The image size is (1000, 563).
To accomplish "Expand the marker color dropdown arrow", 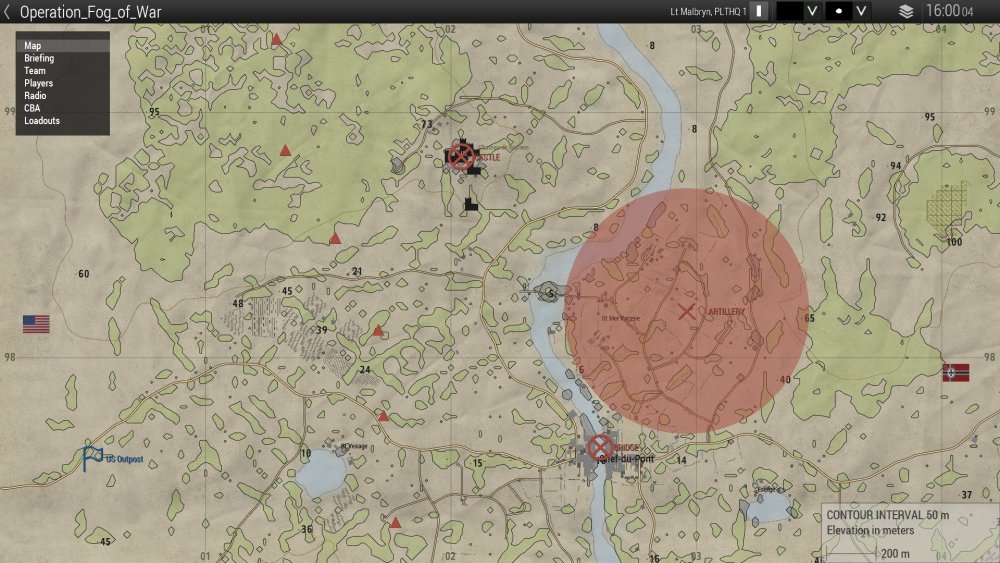I will (x=813, y=11).
